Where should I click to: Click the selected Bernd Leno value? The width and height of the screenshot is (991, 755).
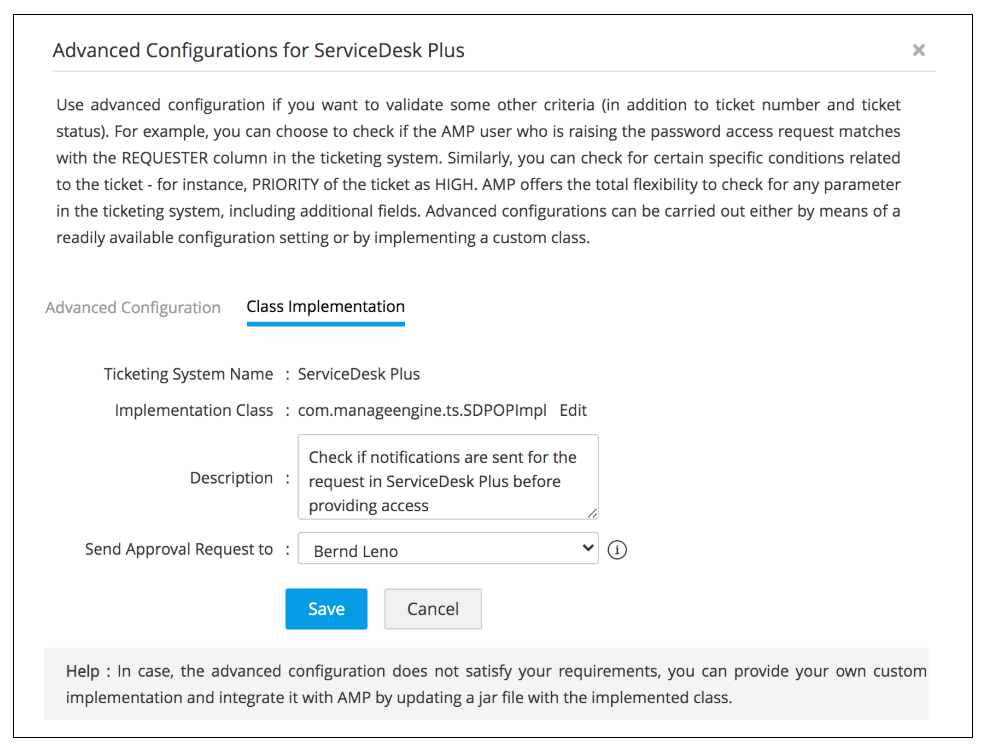356,550
